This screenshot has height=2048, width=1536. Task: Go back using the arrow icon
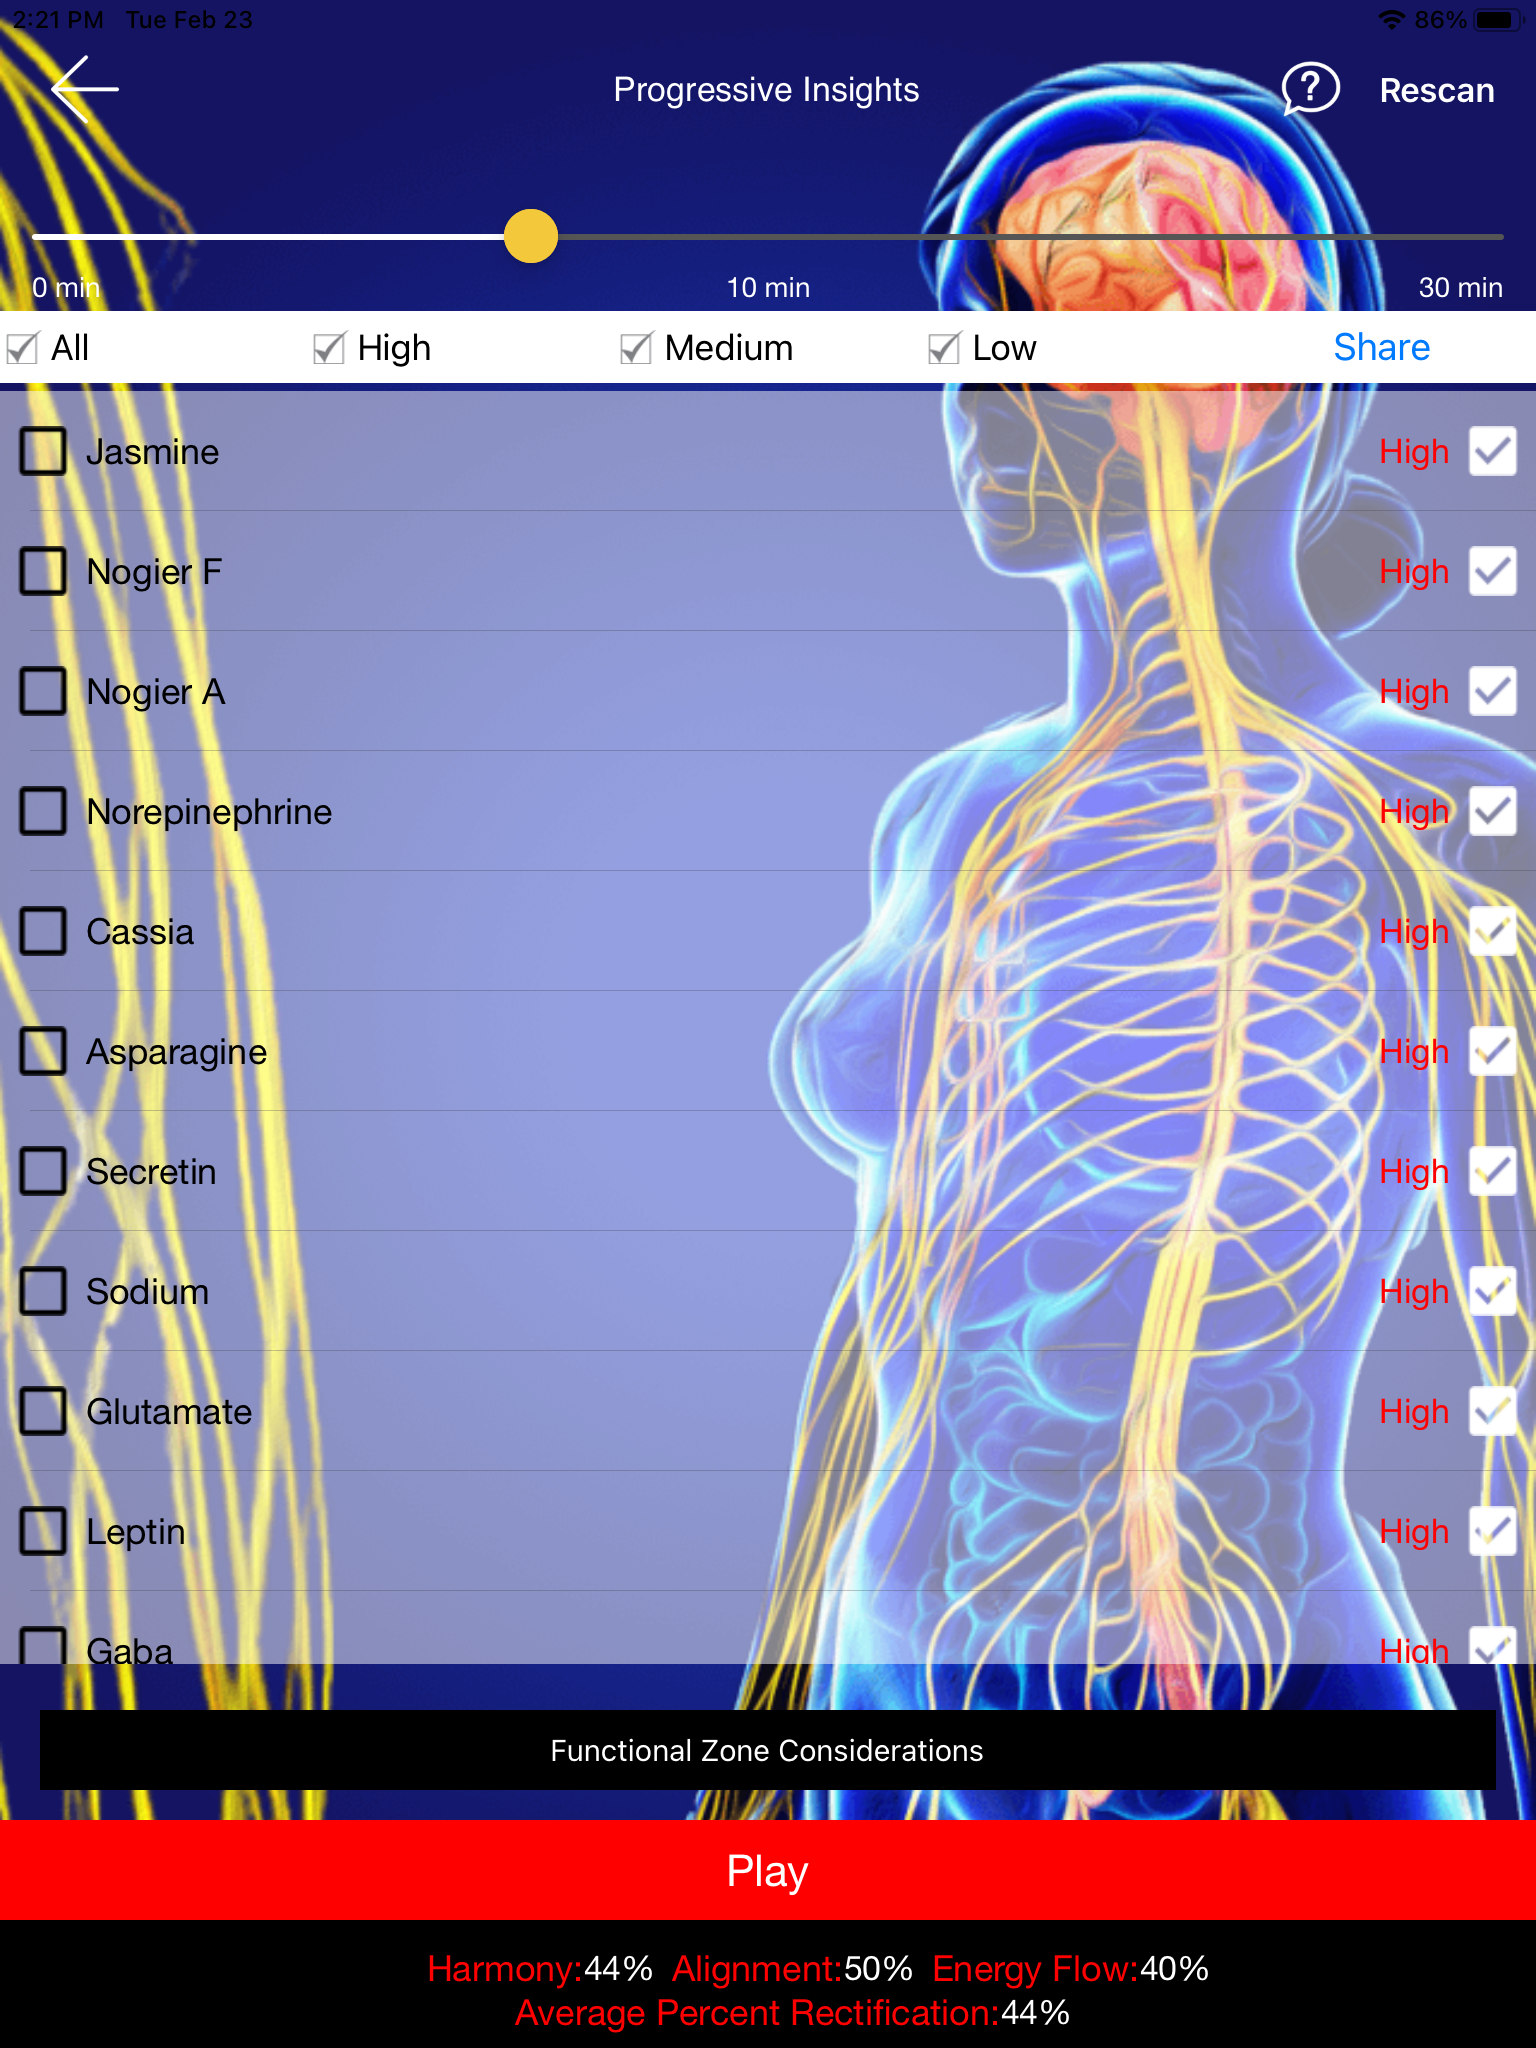coord(85,89)
